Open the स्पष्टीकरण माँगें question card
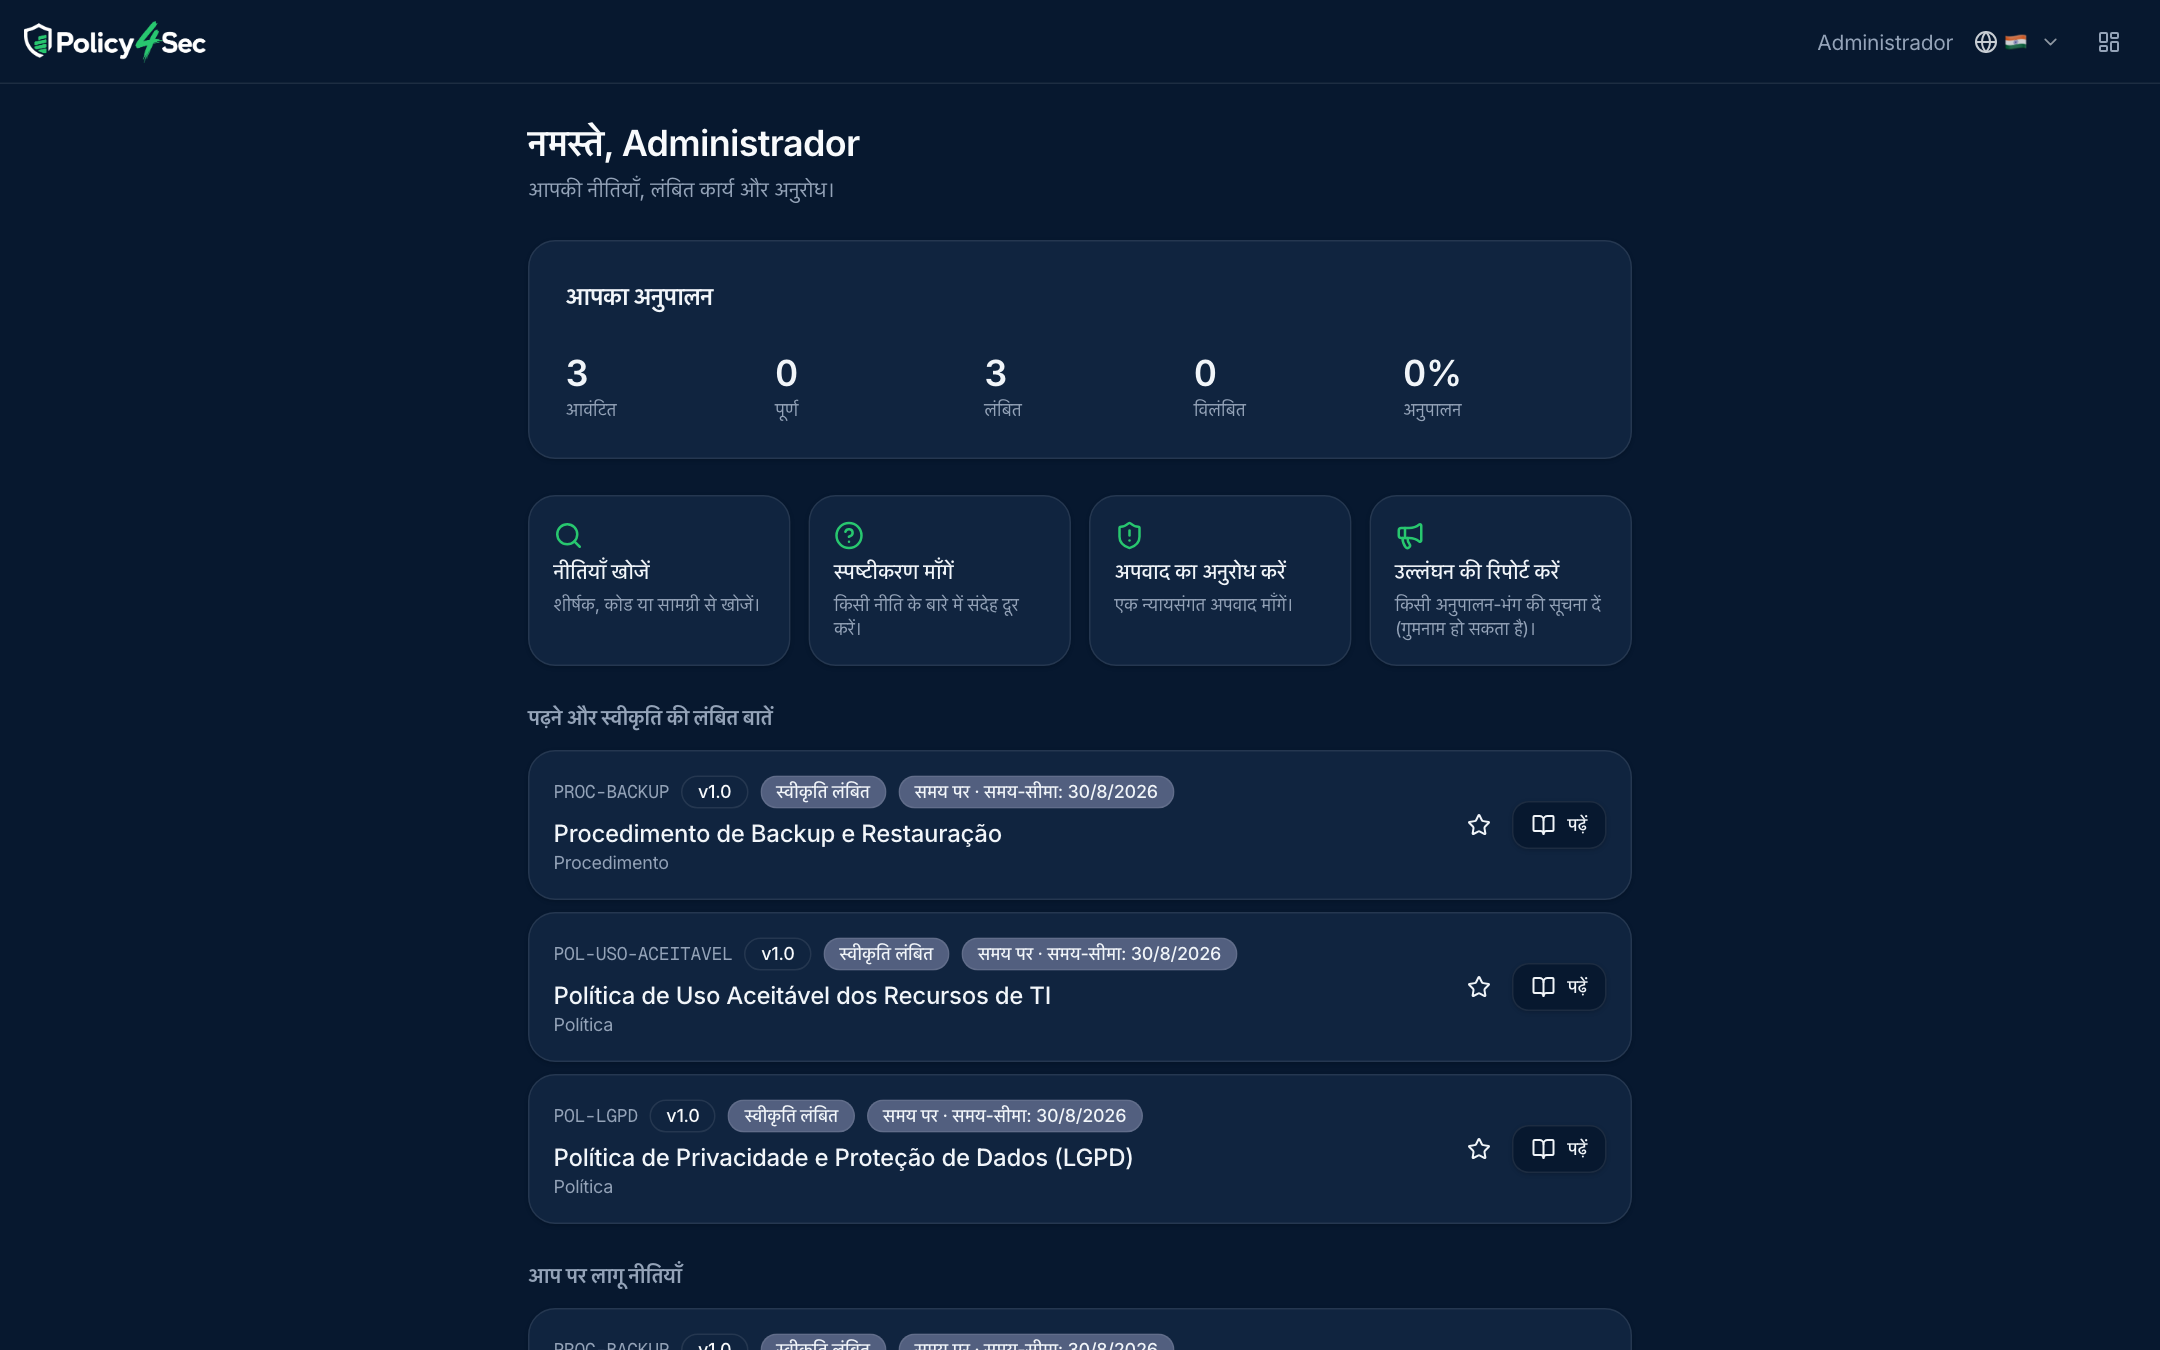 939,580
